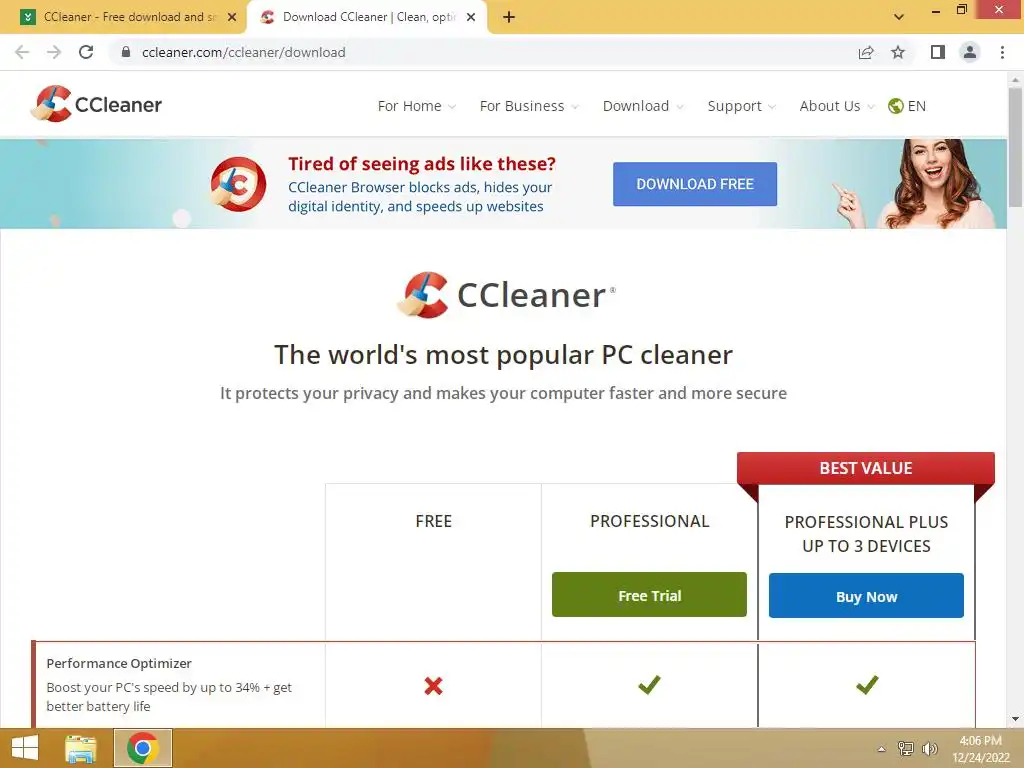The height and width of the screenshot is (768, 1024).
Task: Click the FREE column heading
Action: 434,521
